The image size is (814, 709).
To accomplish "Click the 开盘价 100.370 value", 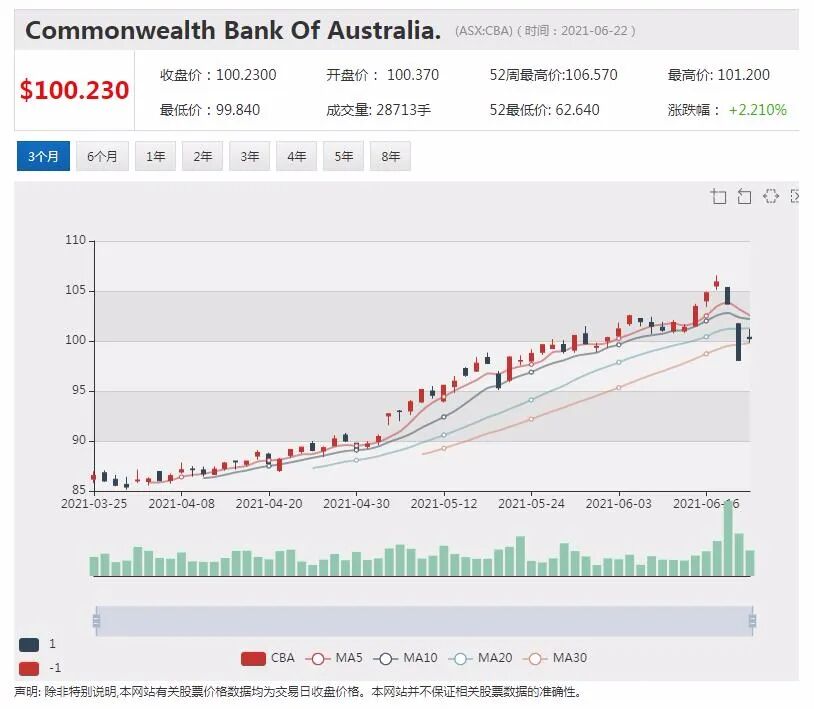I will 383,75.
